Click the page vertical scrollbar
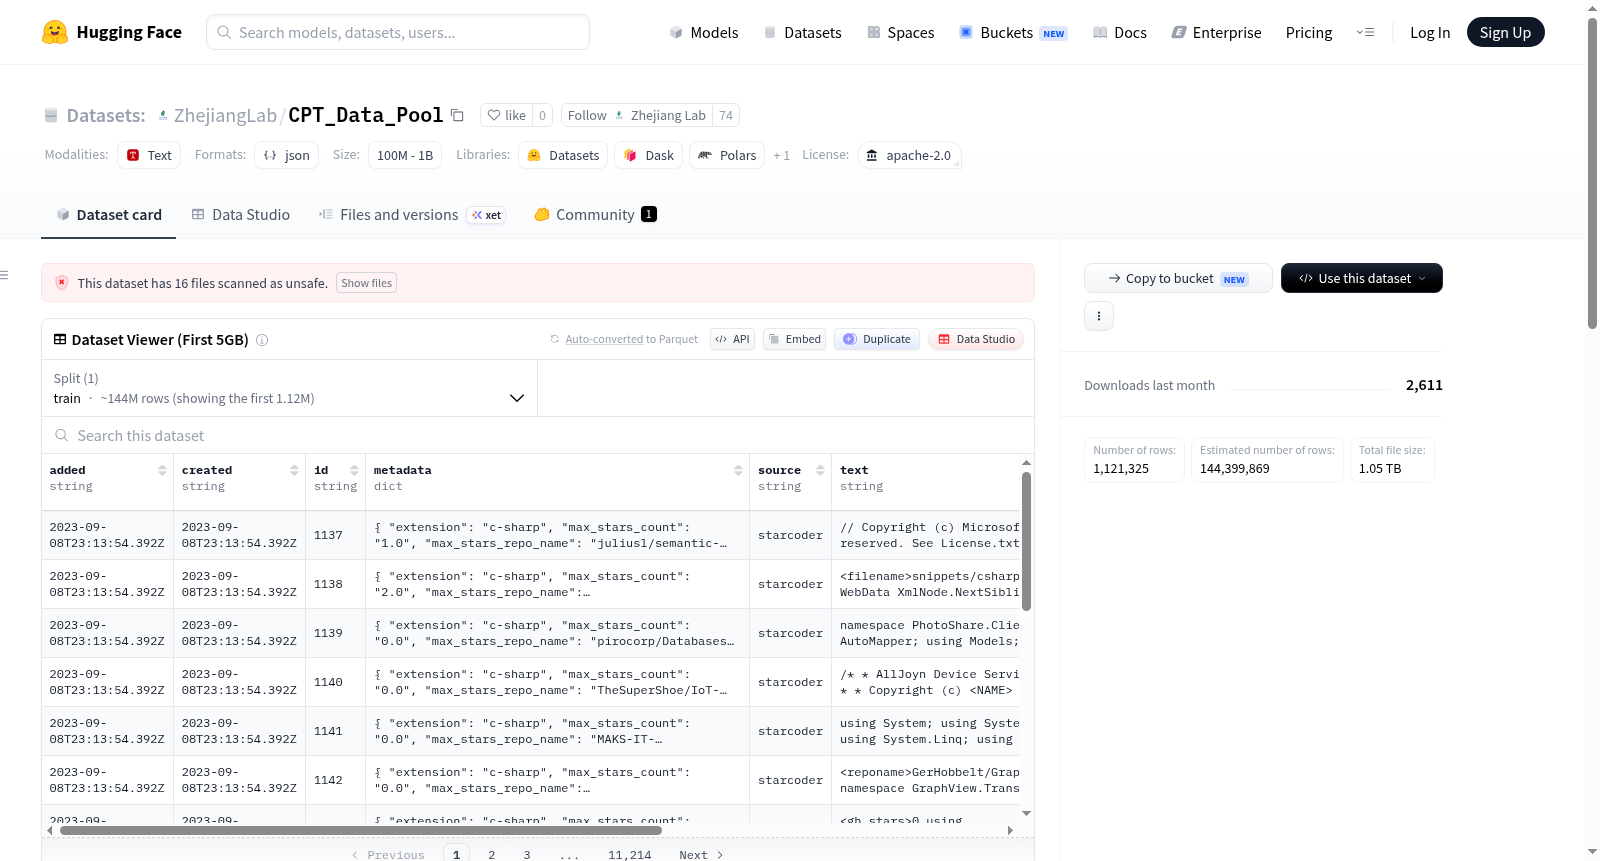 pos(1592,173)
